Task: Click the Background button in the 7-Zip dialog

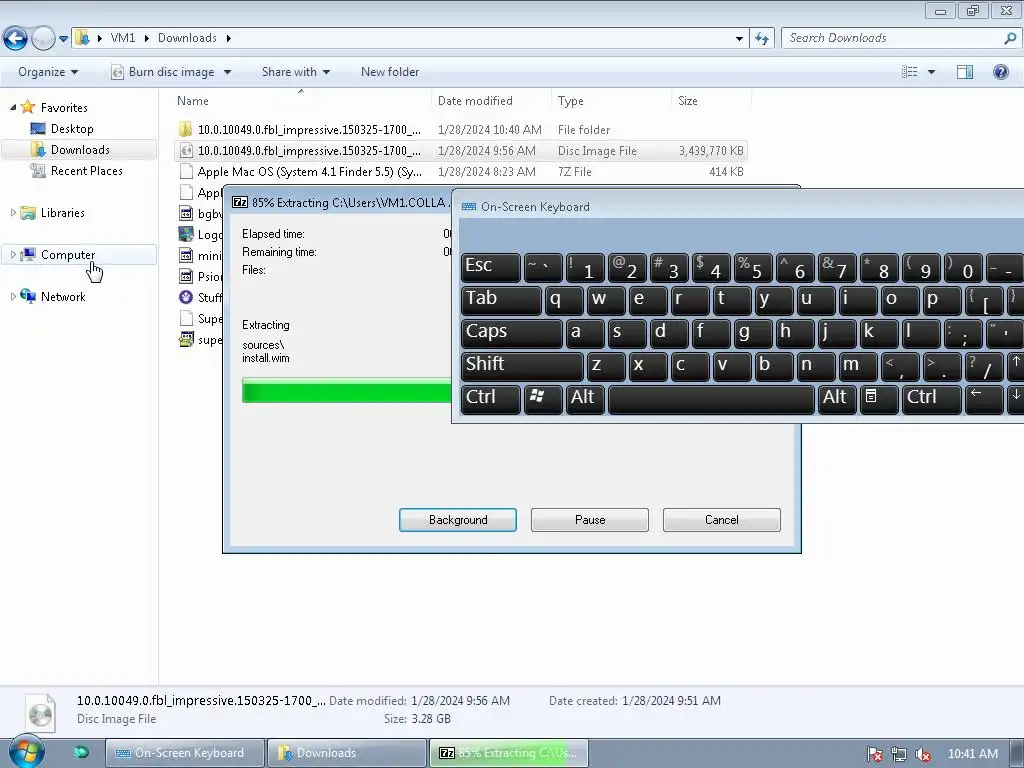Action: [458, 520]
